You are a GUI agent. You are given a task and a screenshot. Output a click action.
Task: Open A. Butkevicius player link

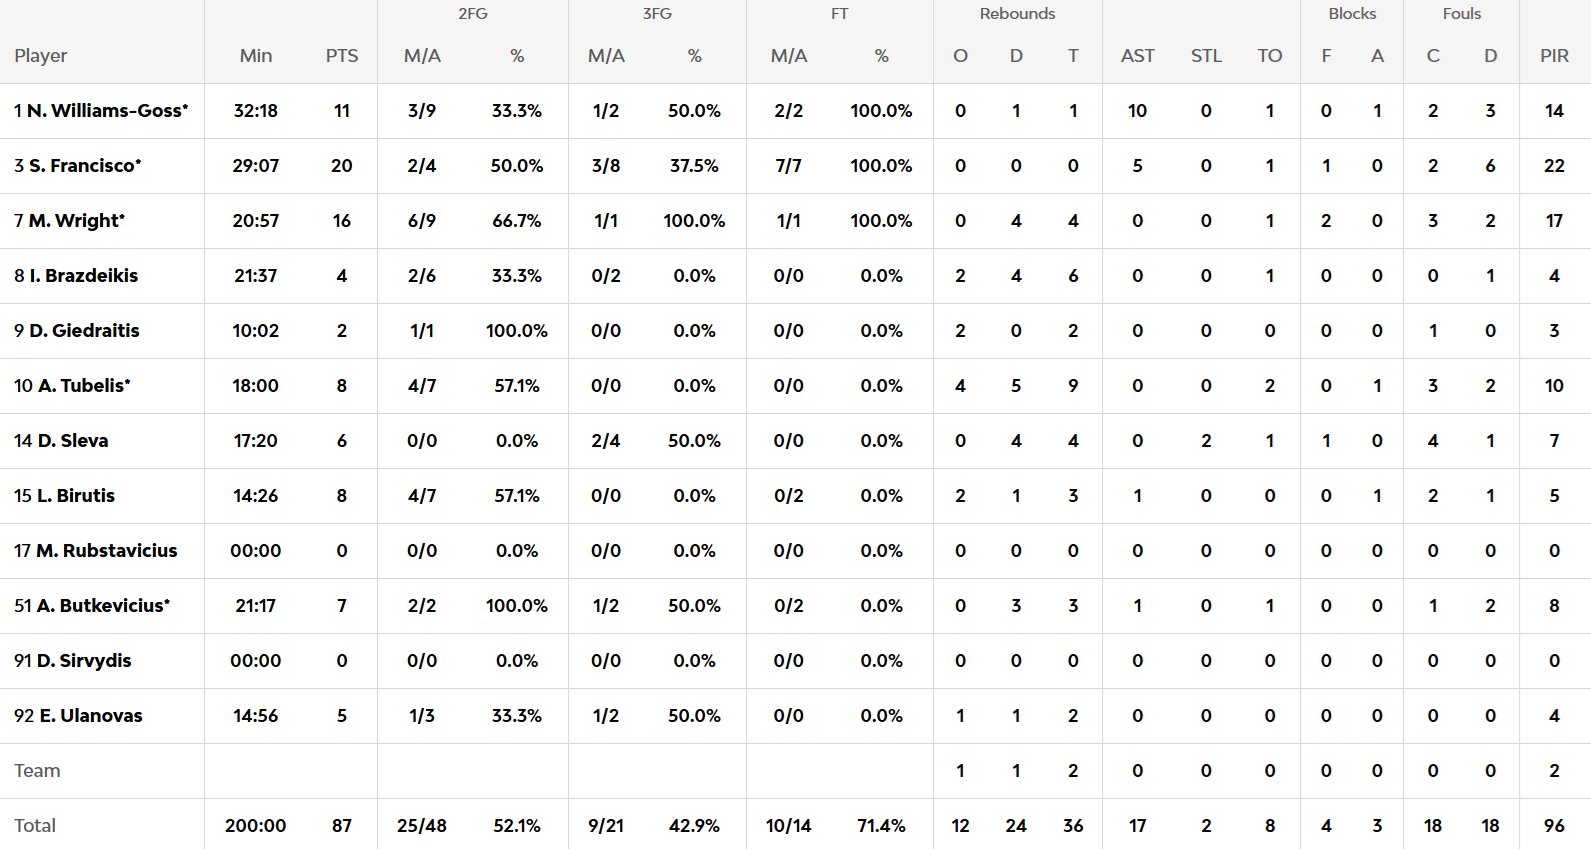(103, 606)
